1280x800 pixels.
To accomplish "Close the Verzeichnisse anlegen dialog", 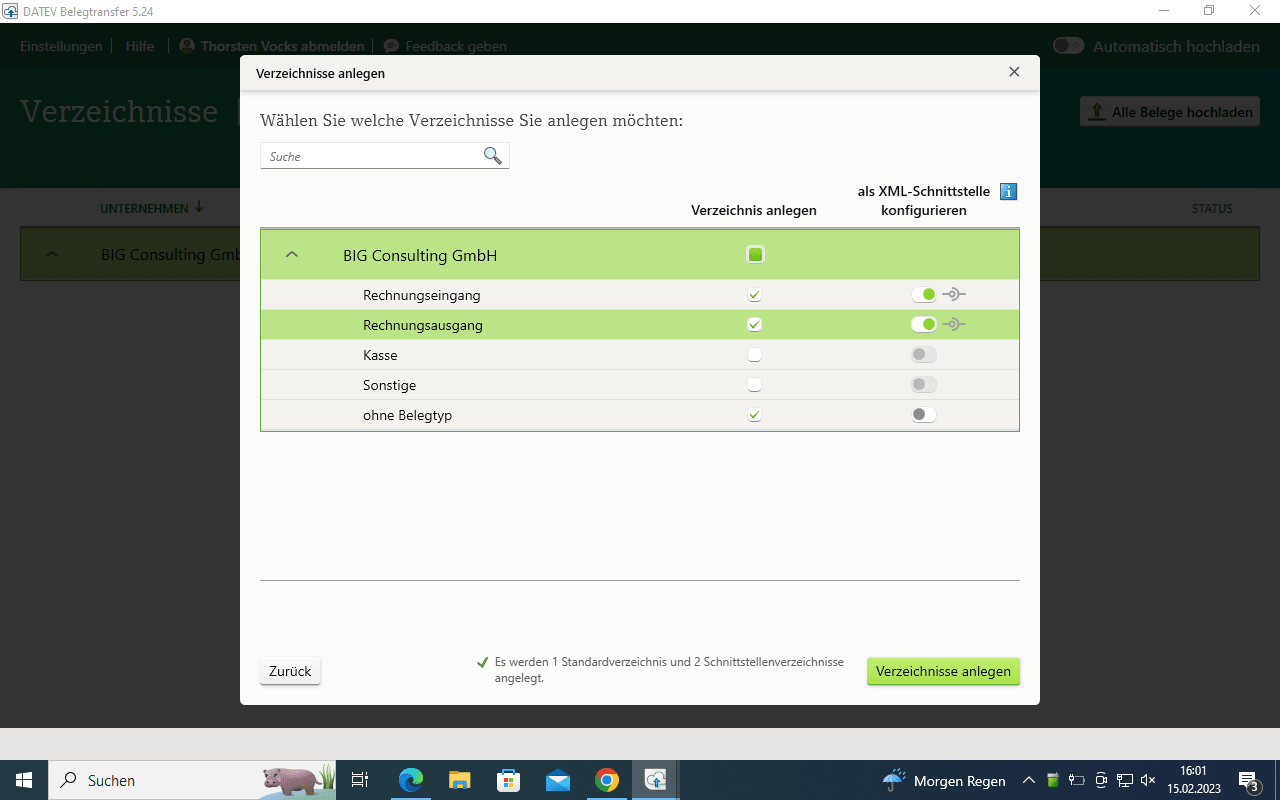I will coord(1014,72).
